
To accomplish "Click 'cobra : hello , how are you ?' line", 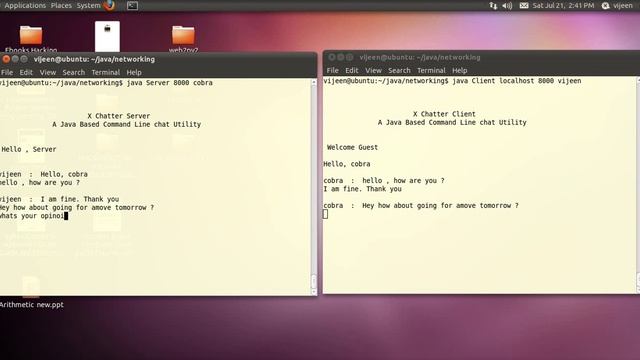I will click(x=384, y=180).
